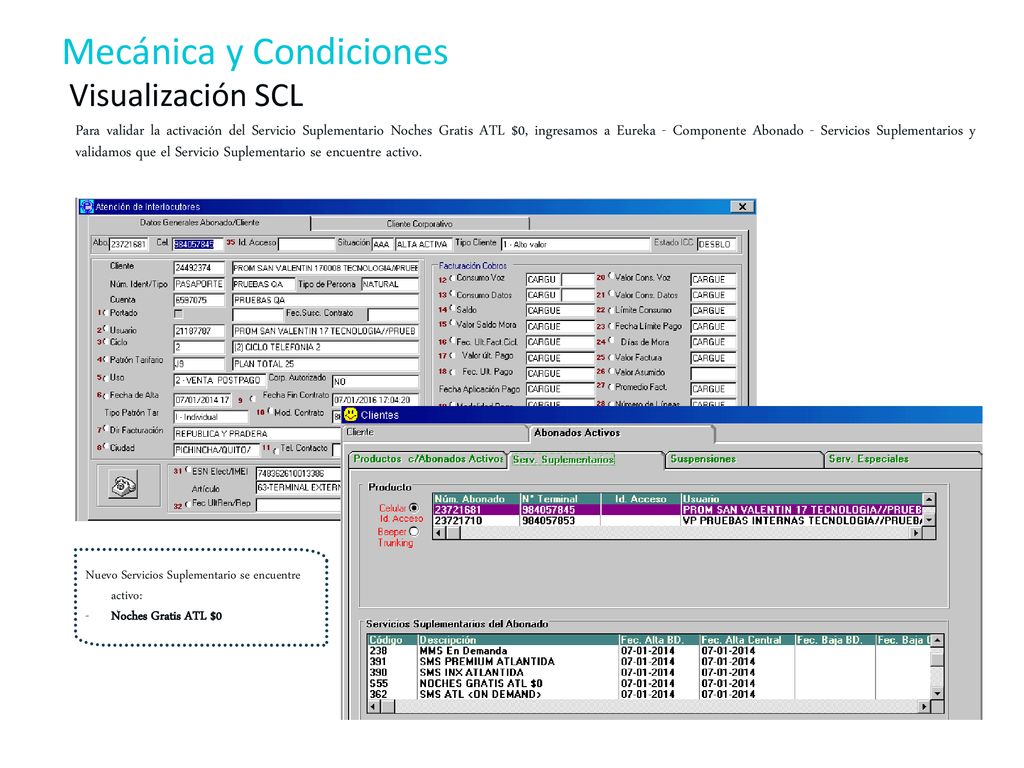Click the Fec. Alta Central column header
The image size is (1024, 768).
746,640
